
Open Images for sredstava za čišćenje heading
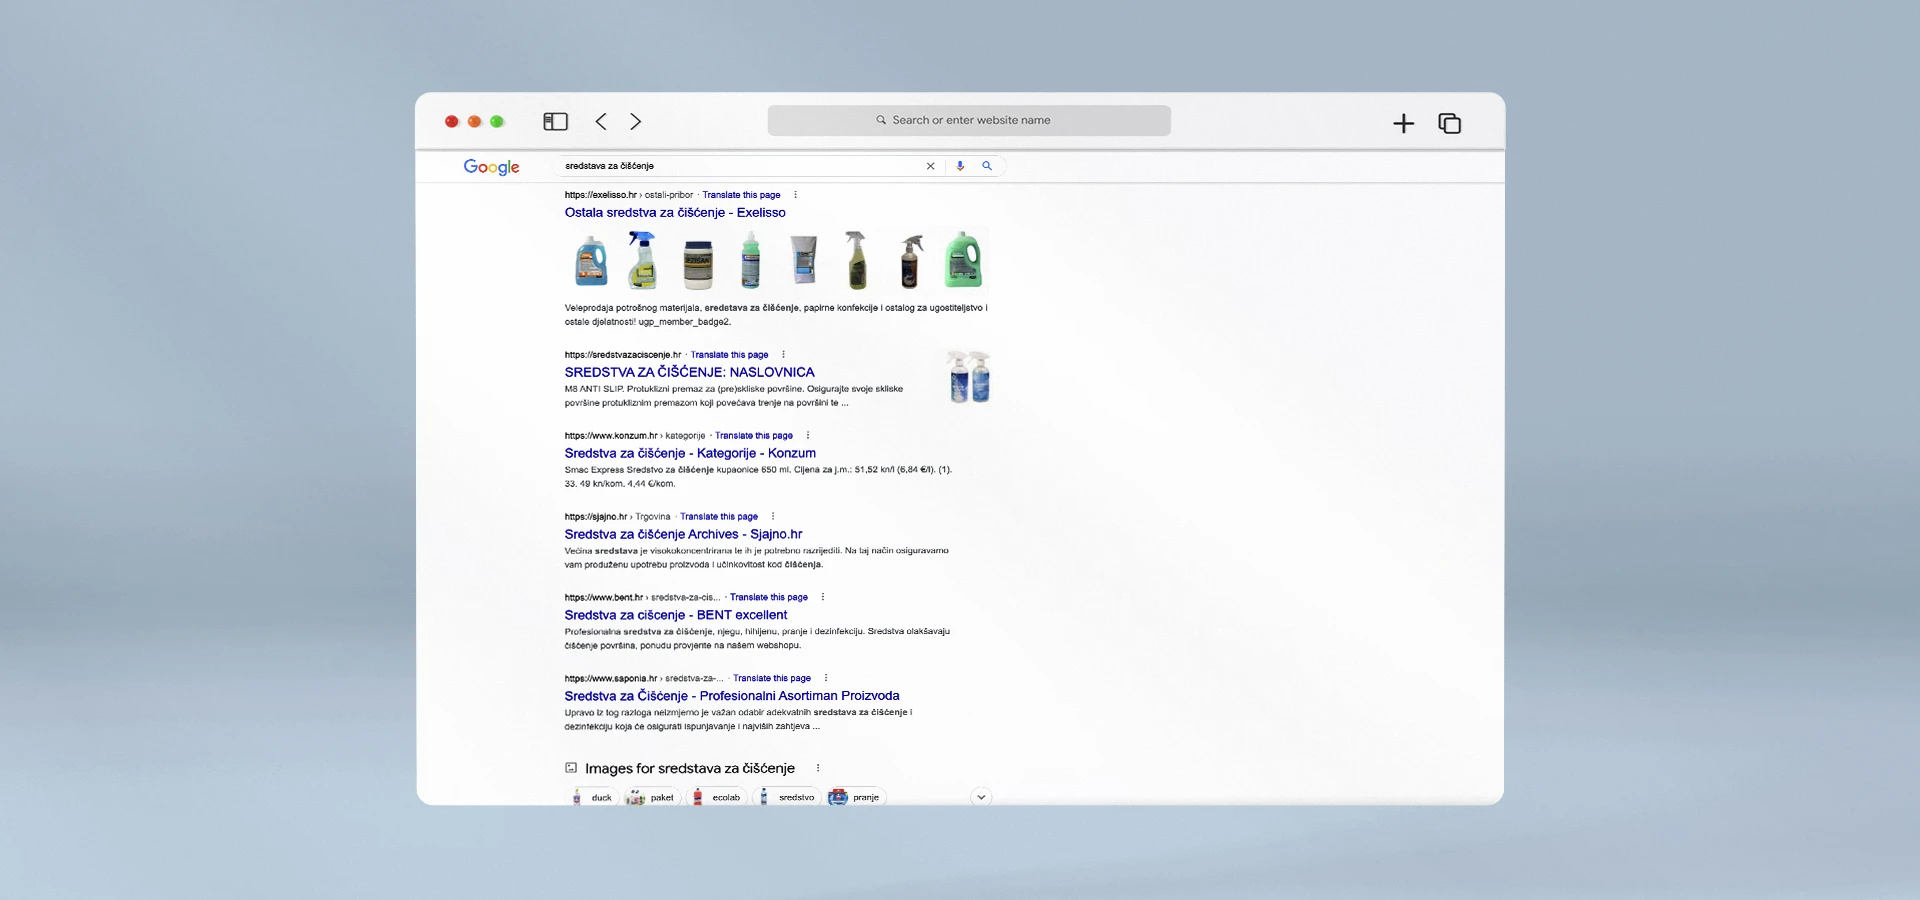(x=690, y=768)
